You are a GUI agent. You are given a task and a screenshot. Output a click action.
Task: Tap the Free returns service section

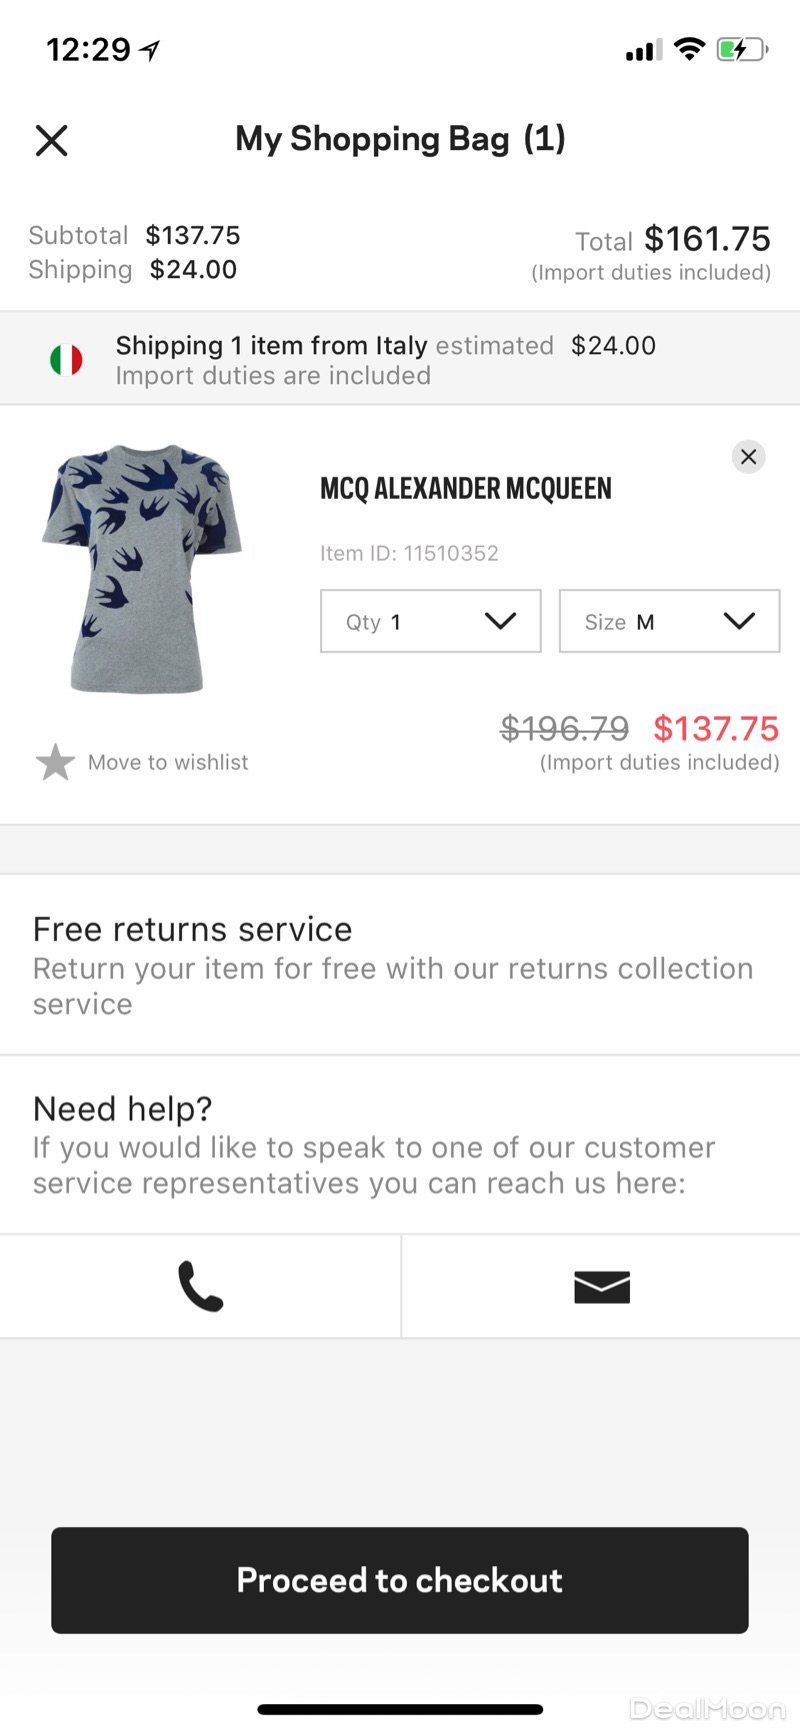coord(400,965)
